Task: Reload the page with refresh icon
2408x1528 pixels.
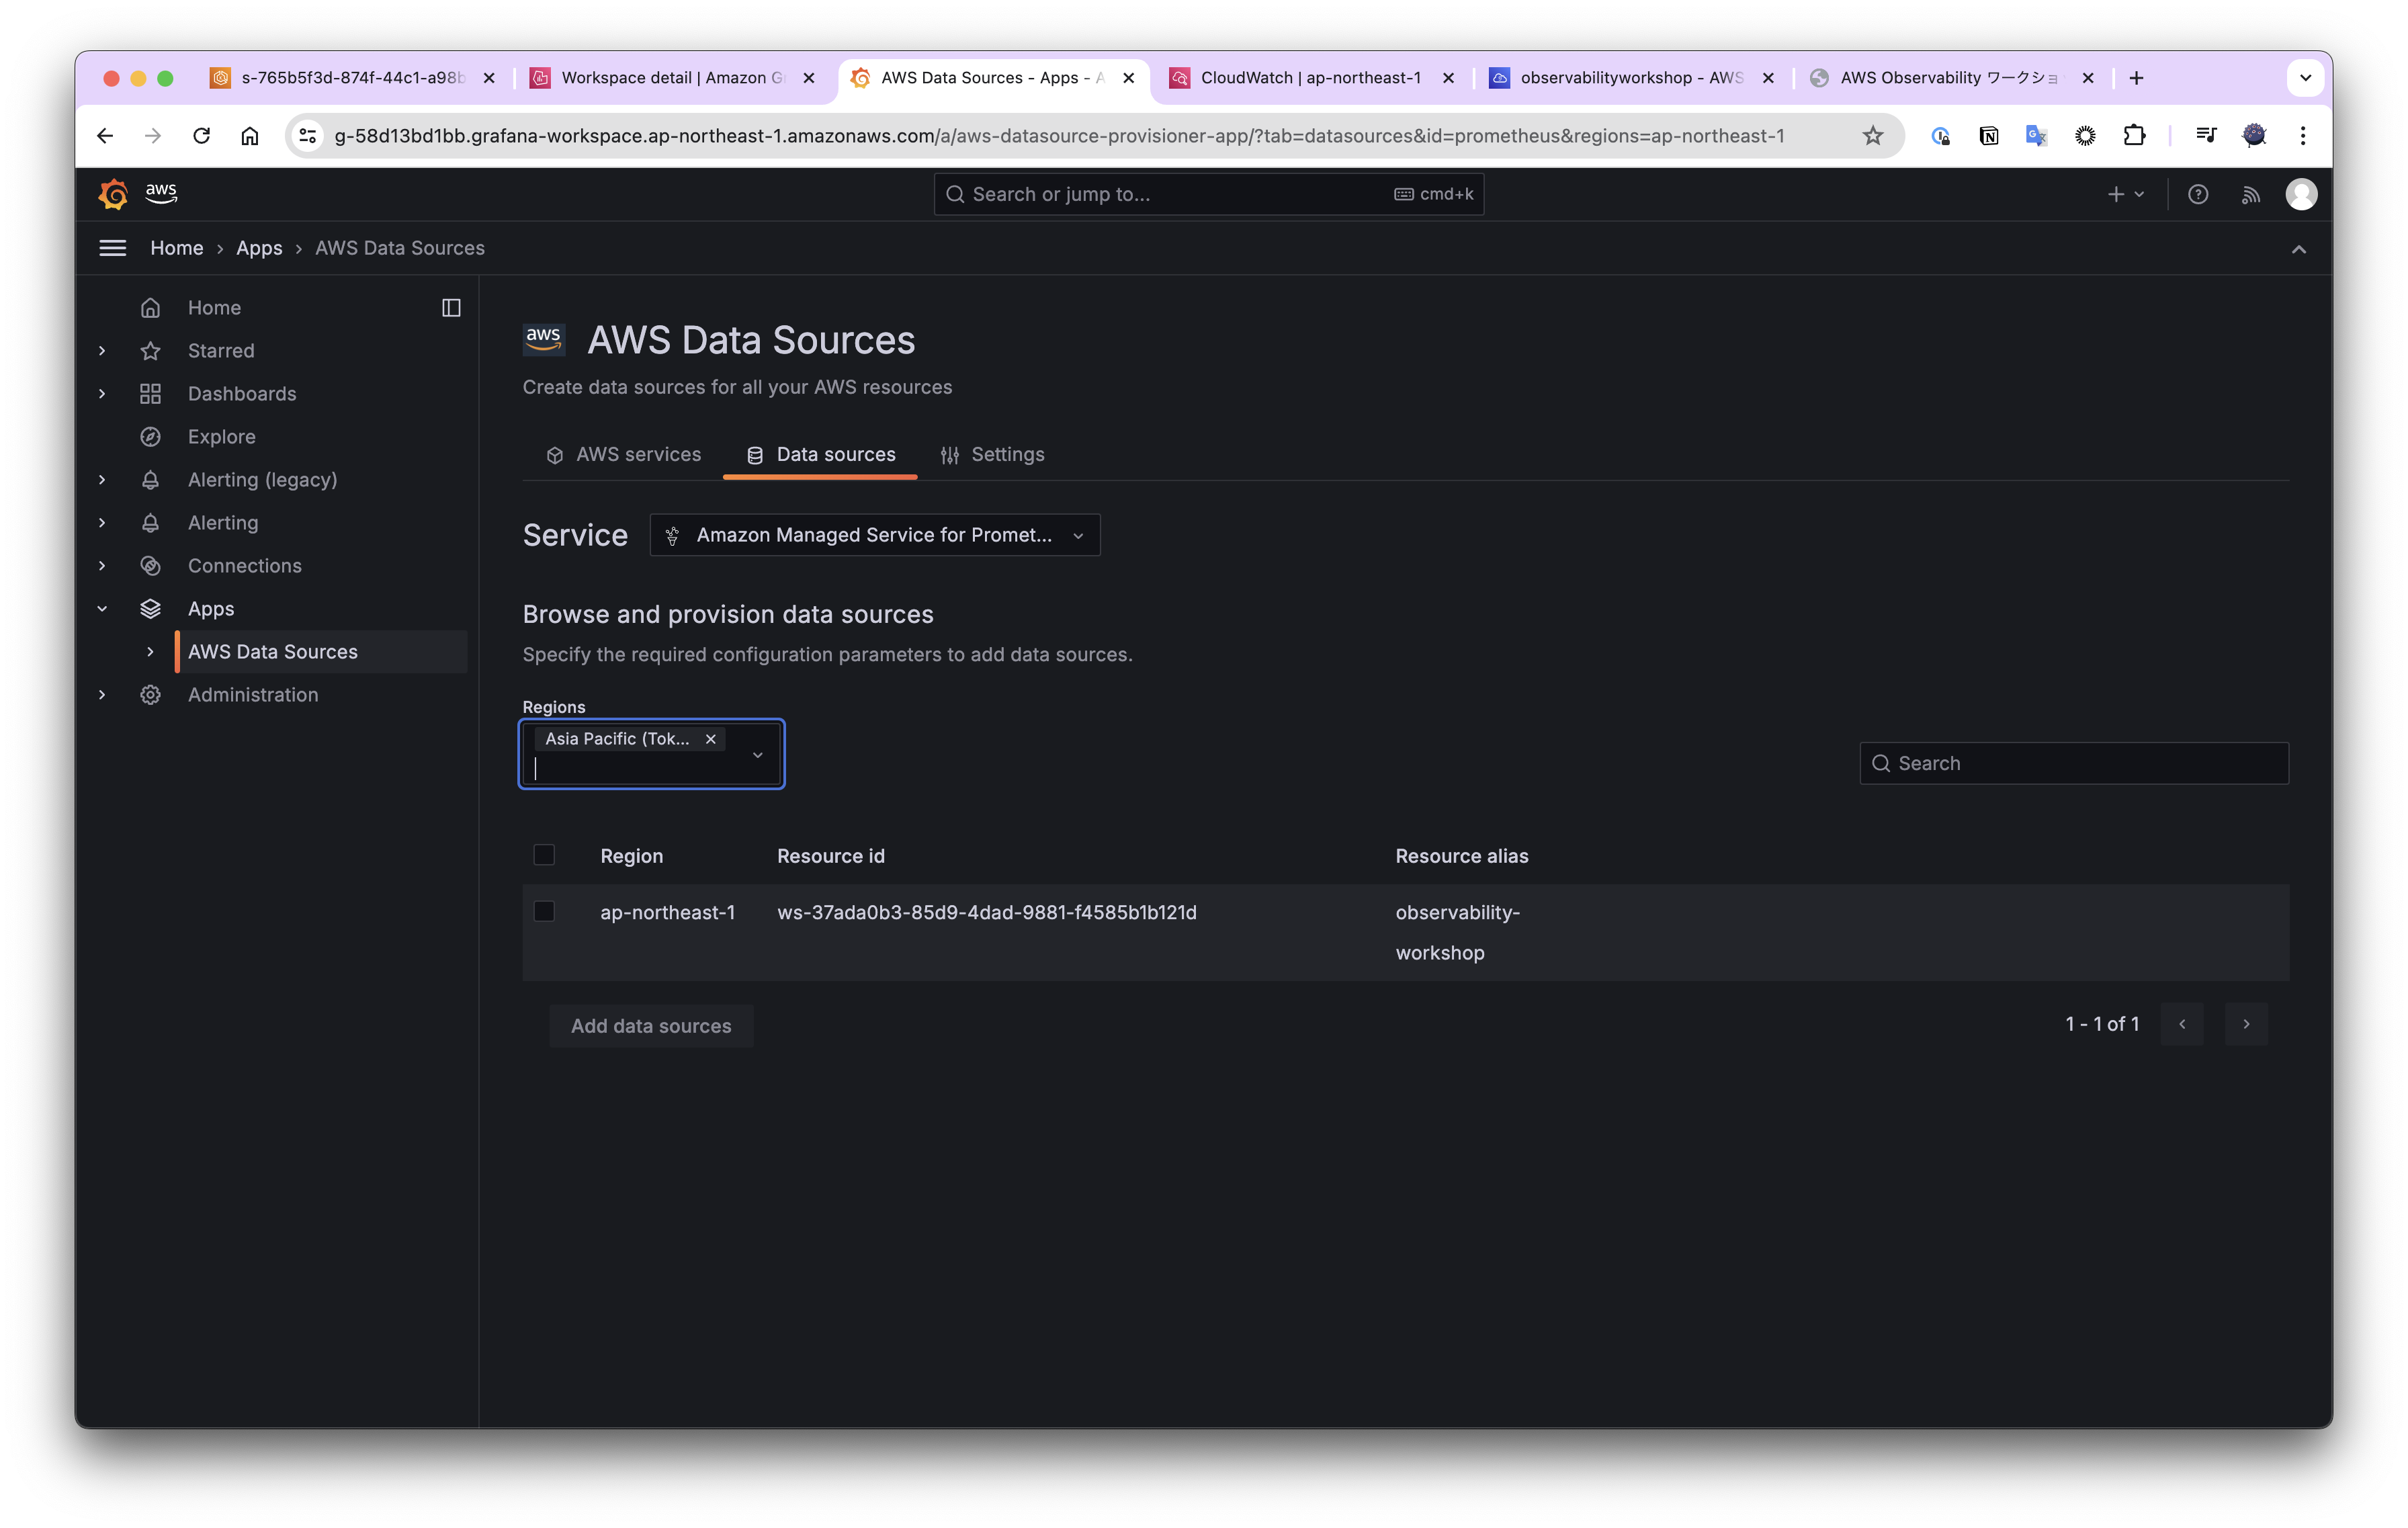Action: click(x=201, y=136)
